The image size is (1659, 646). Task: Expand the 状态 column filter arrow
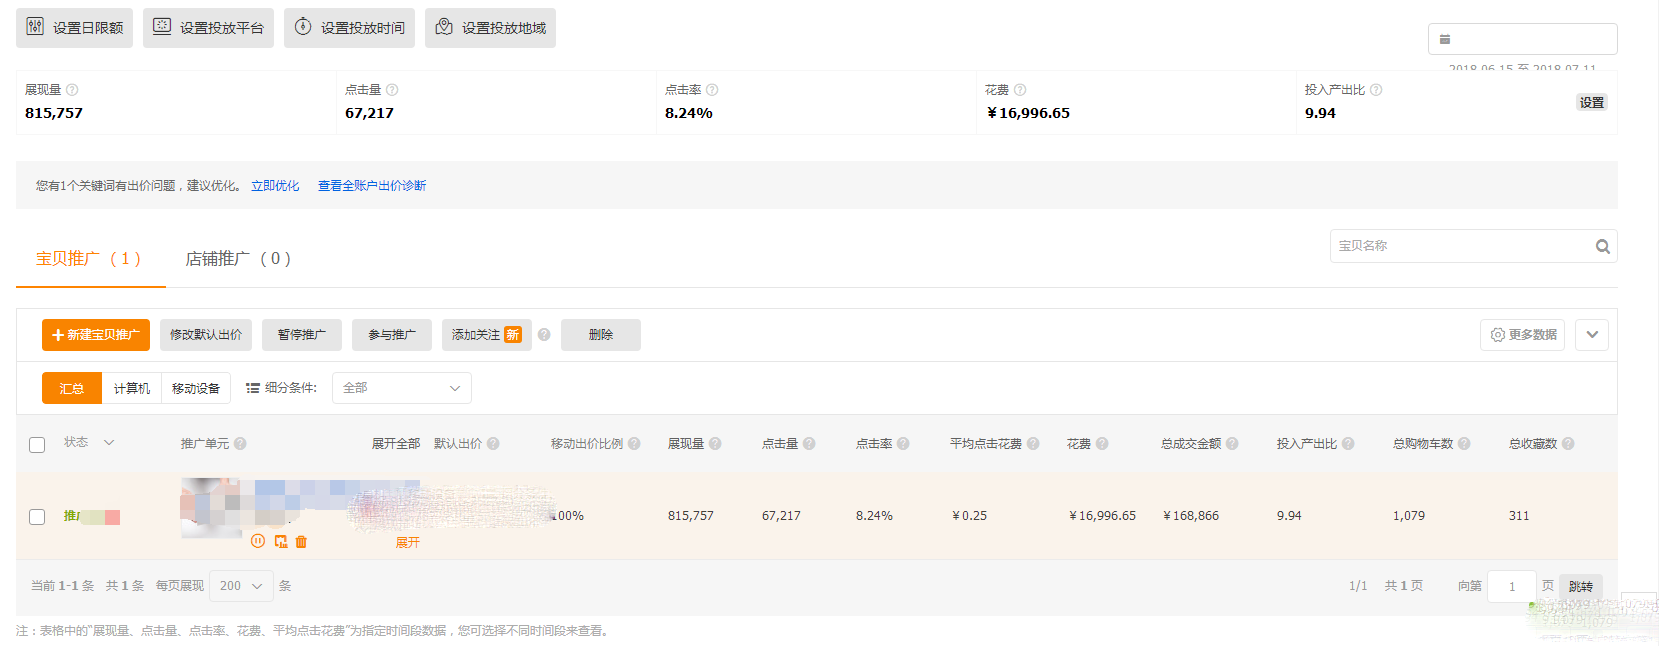pos(109,443)
